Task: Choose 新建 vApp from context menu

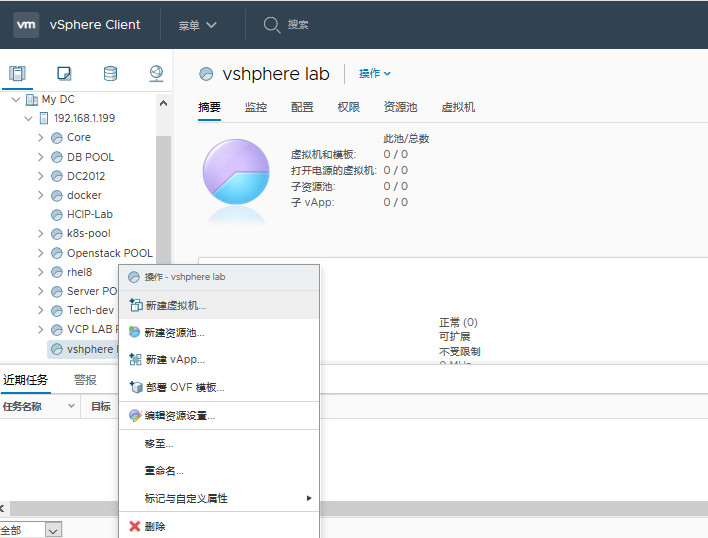Action: click(219, 360)
